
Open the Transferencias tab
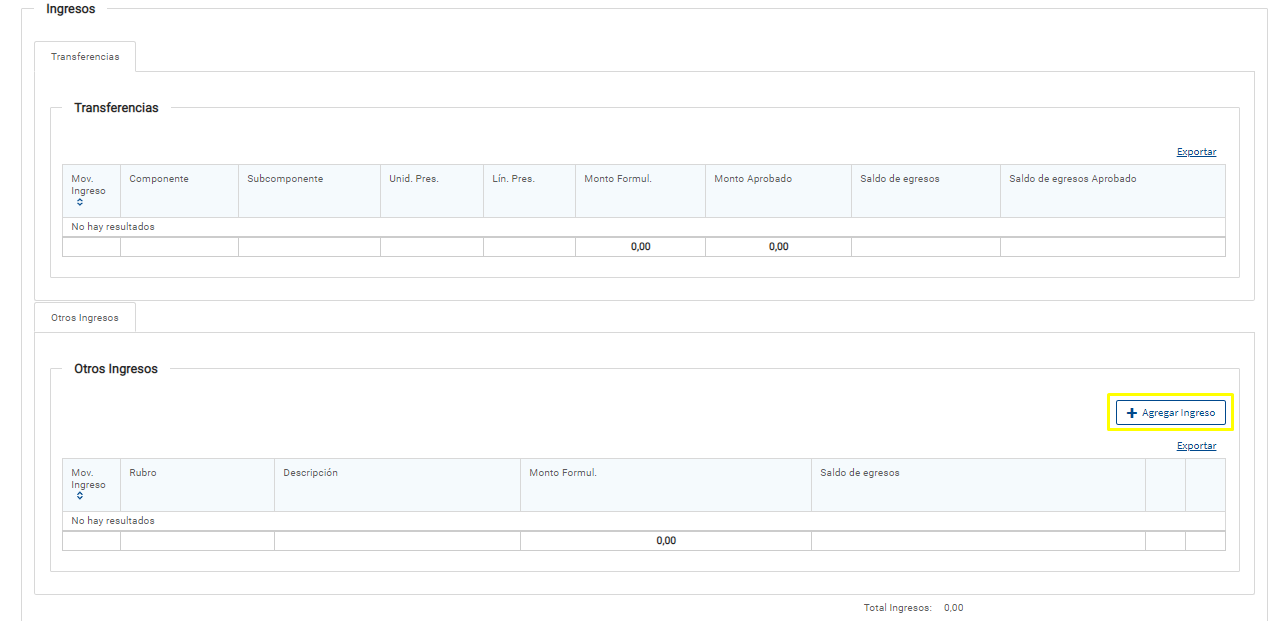[85, 57]
